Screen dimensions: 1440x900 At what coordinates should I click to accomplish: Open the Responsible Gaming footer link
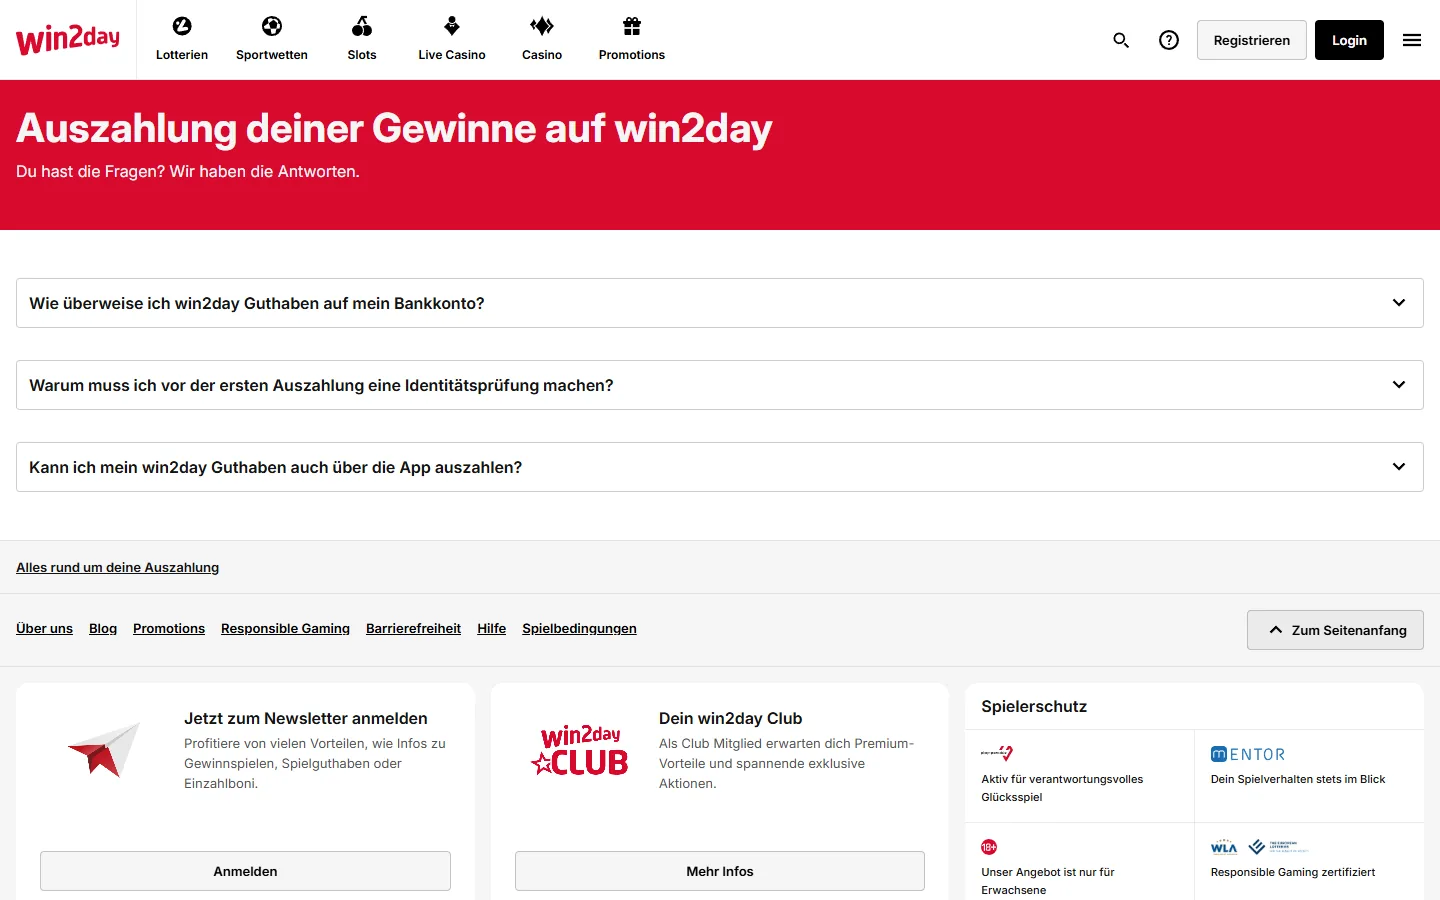point(285,628)
